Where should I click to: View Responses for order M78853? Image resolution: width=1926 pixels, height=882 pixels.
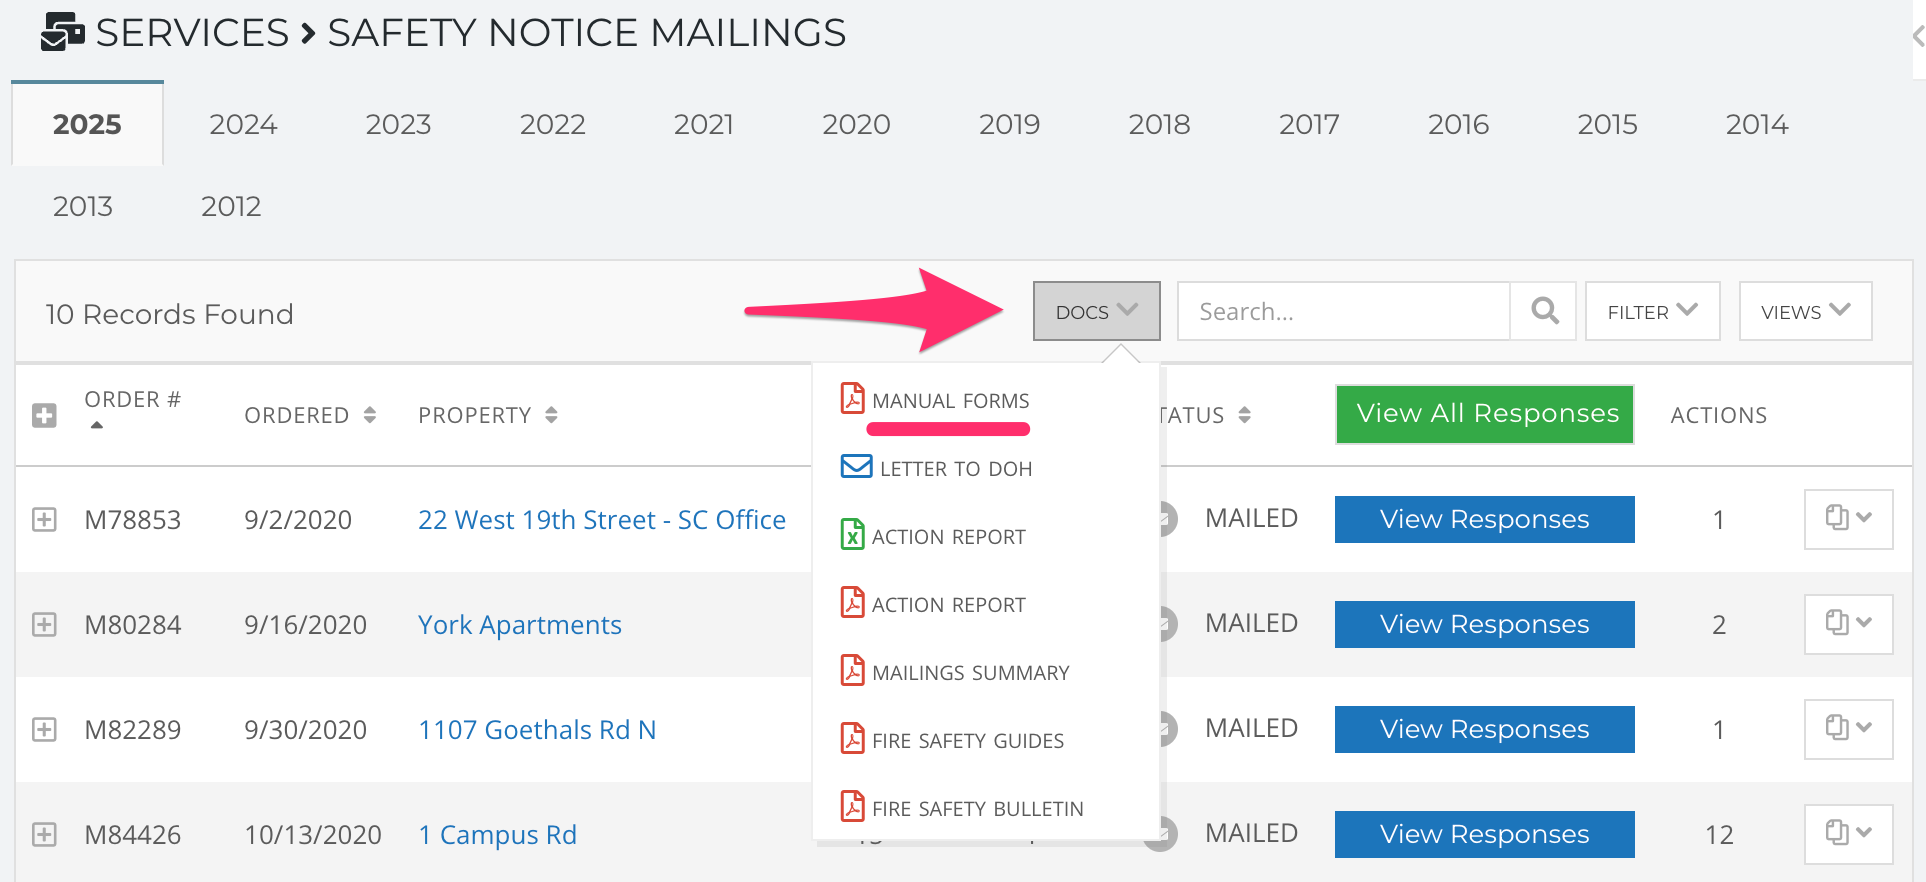pyautogui.click(x=1485, y=519)
